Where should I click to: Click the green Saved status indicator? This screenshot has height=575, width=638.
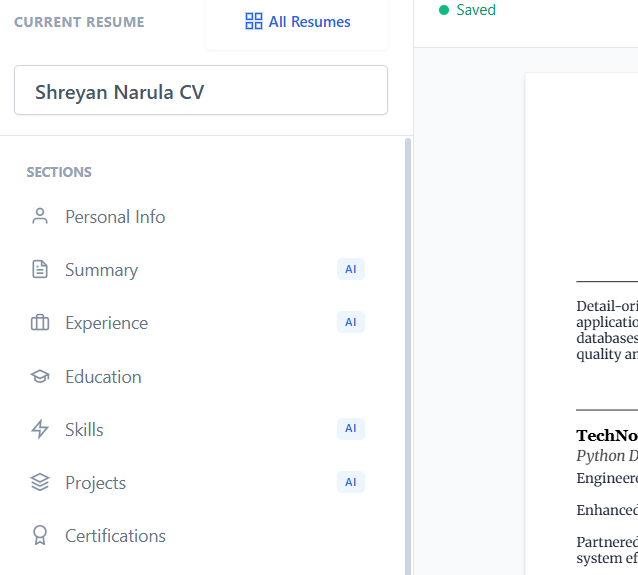pyautogui.click(x=467, y=10)
